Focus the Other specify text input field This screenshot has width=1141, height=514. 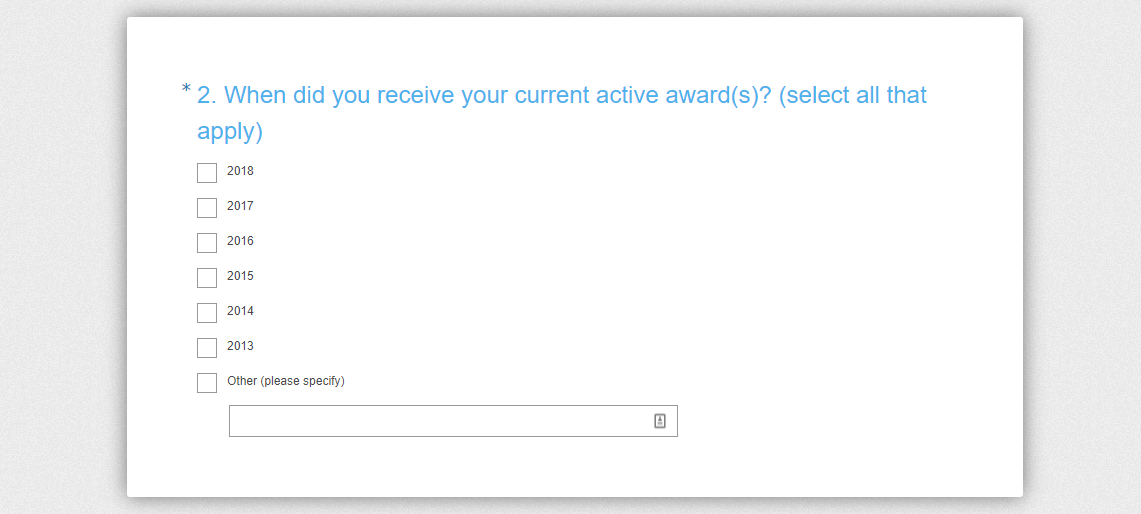[440, 421]
